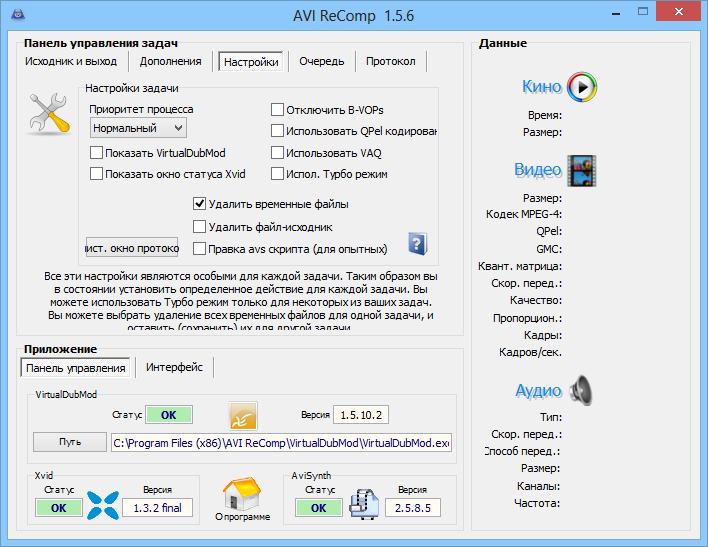Click the Кадров/сек. label
The image size is (708, 547).
531,352
